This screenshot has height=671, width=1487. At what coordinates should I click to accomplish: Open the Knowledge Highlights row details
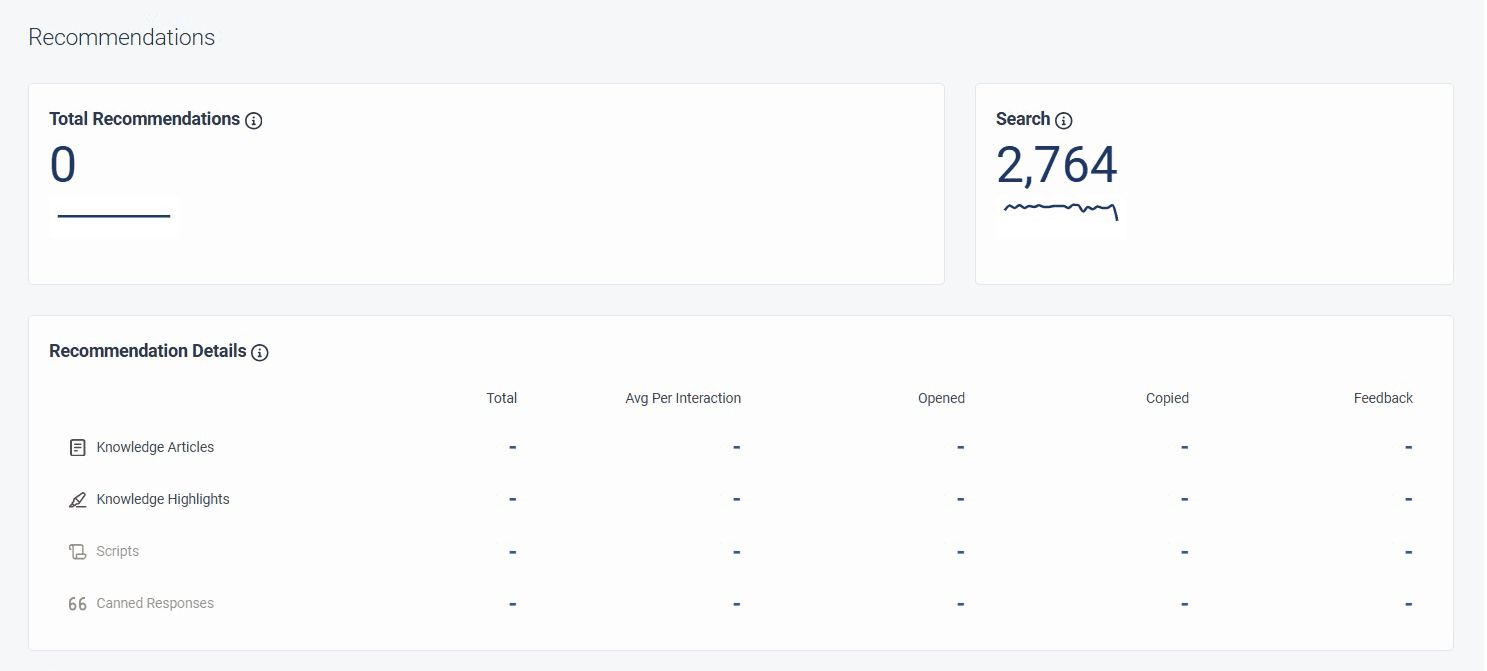[164, 499]
